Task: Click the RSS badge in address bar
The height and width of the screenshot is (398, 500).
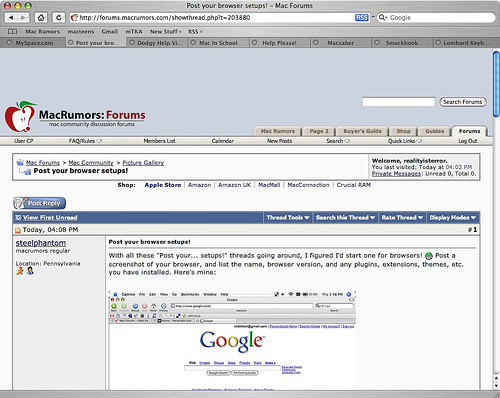Action: click(x=362, y=18)
